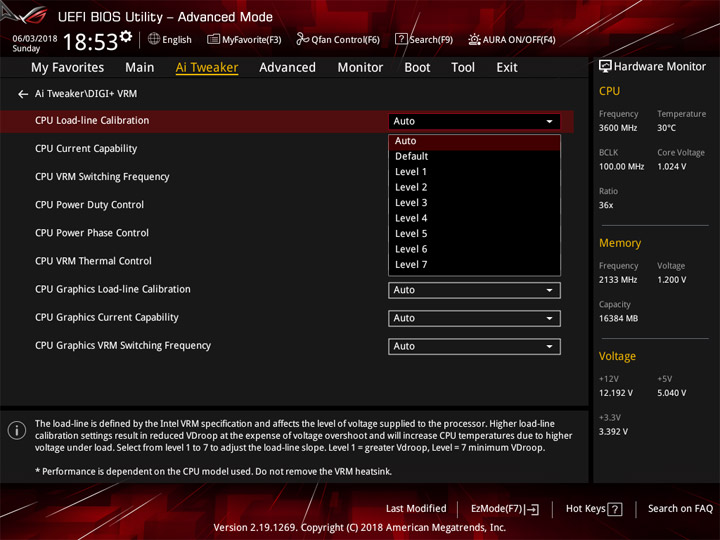The width and height of the screenshot is (720, 540).
Task: Toggle AURA ON/OFF lighting icon
Action: click(474, 39)
